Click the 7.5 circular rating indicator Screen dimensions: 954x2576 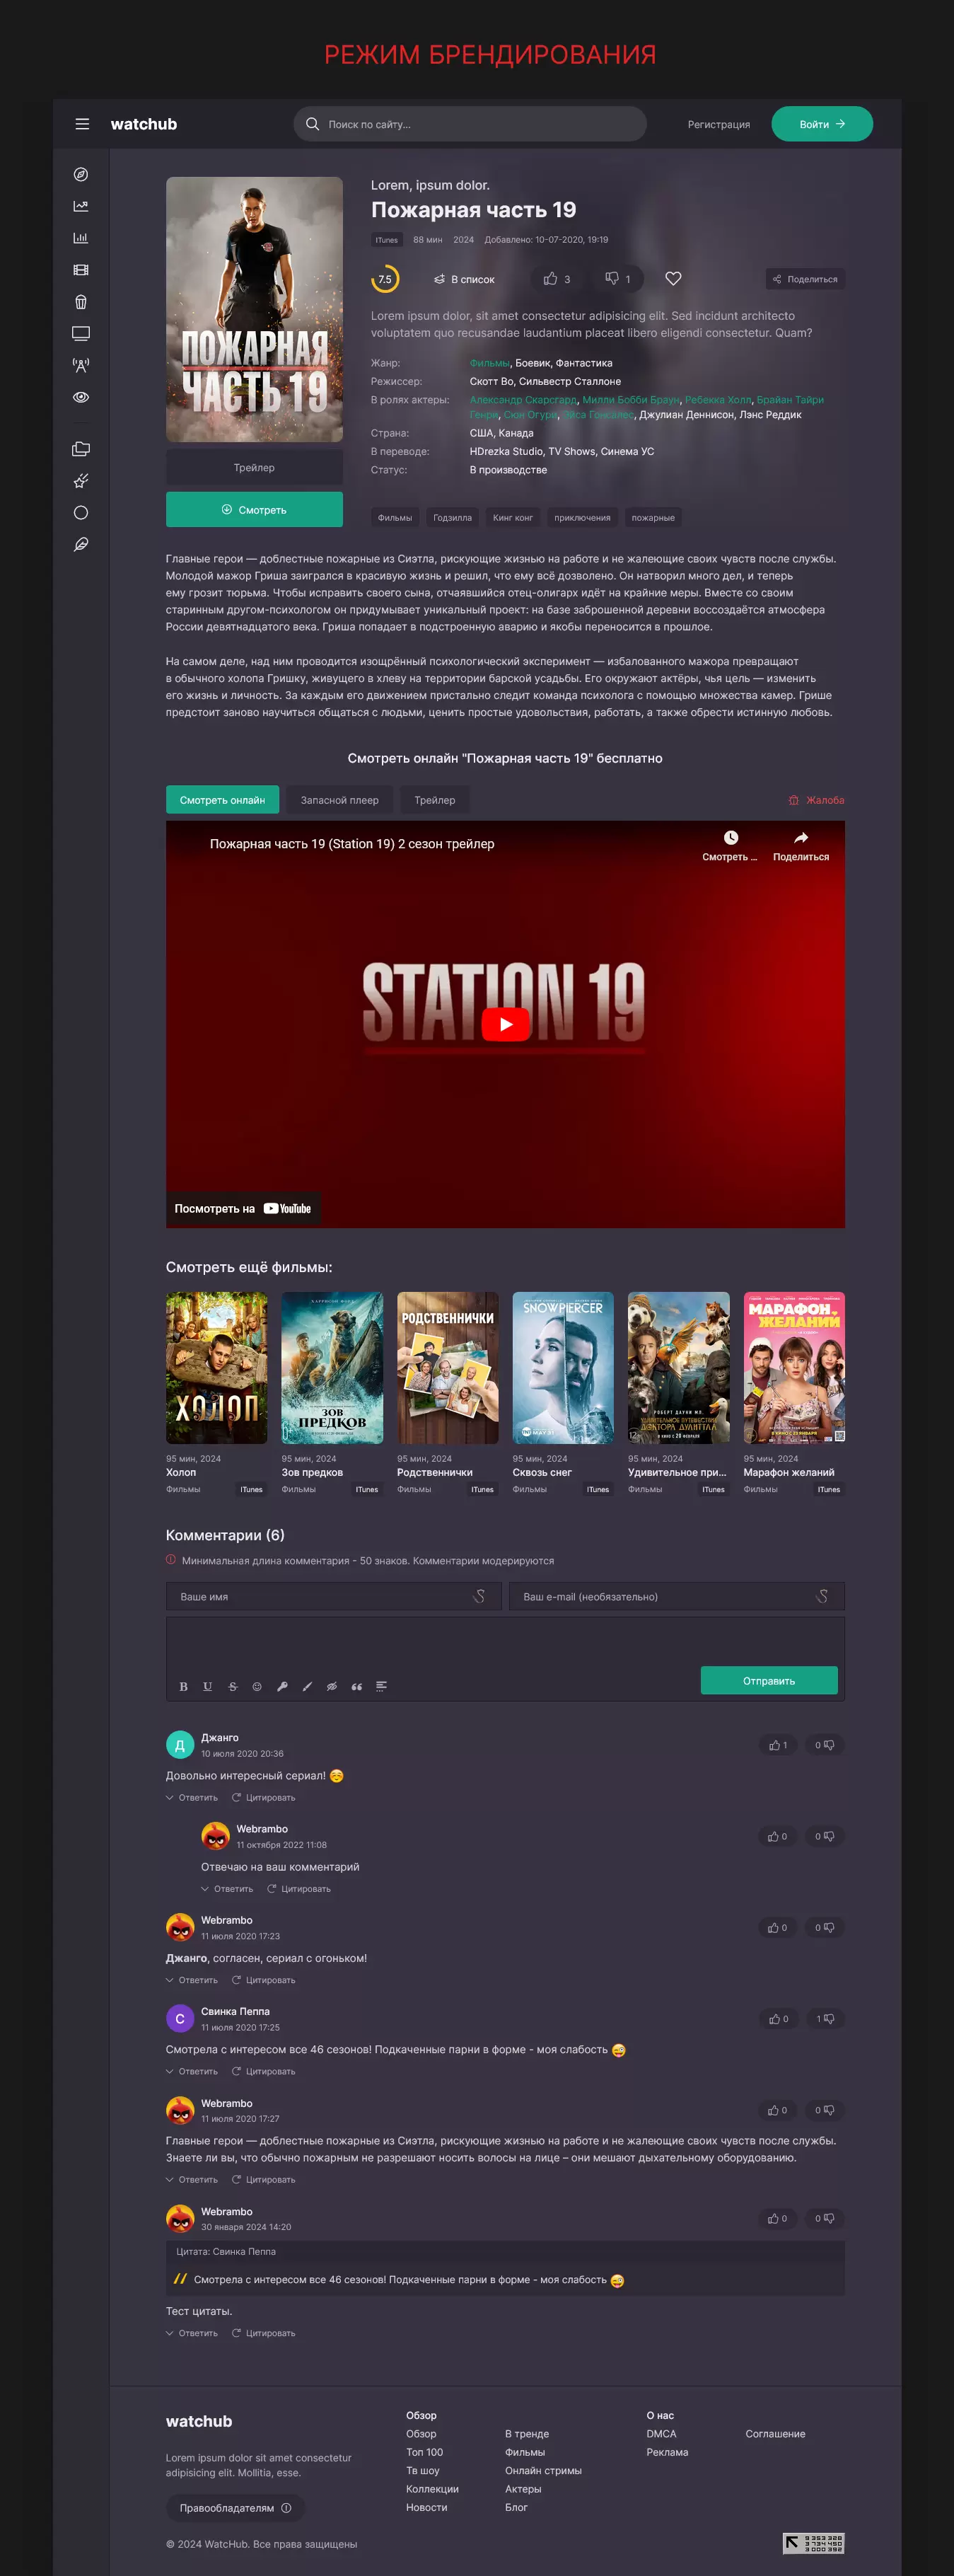[x=385, y=279]
